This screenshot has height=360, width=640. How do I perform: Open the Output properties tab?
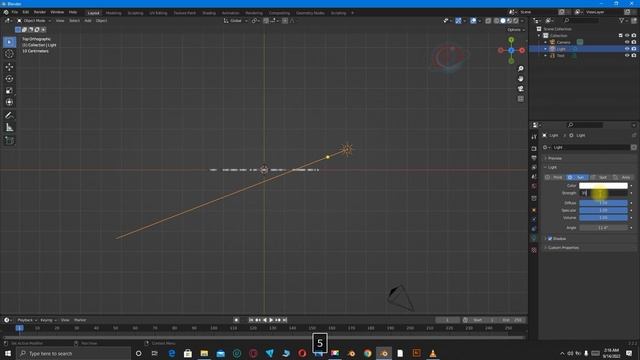click(534, 158)
